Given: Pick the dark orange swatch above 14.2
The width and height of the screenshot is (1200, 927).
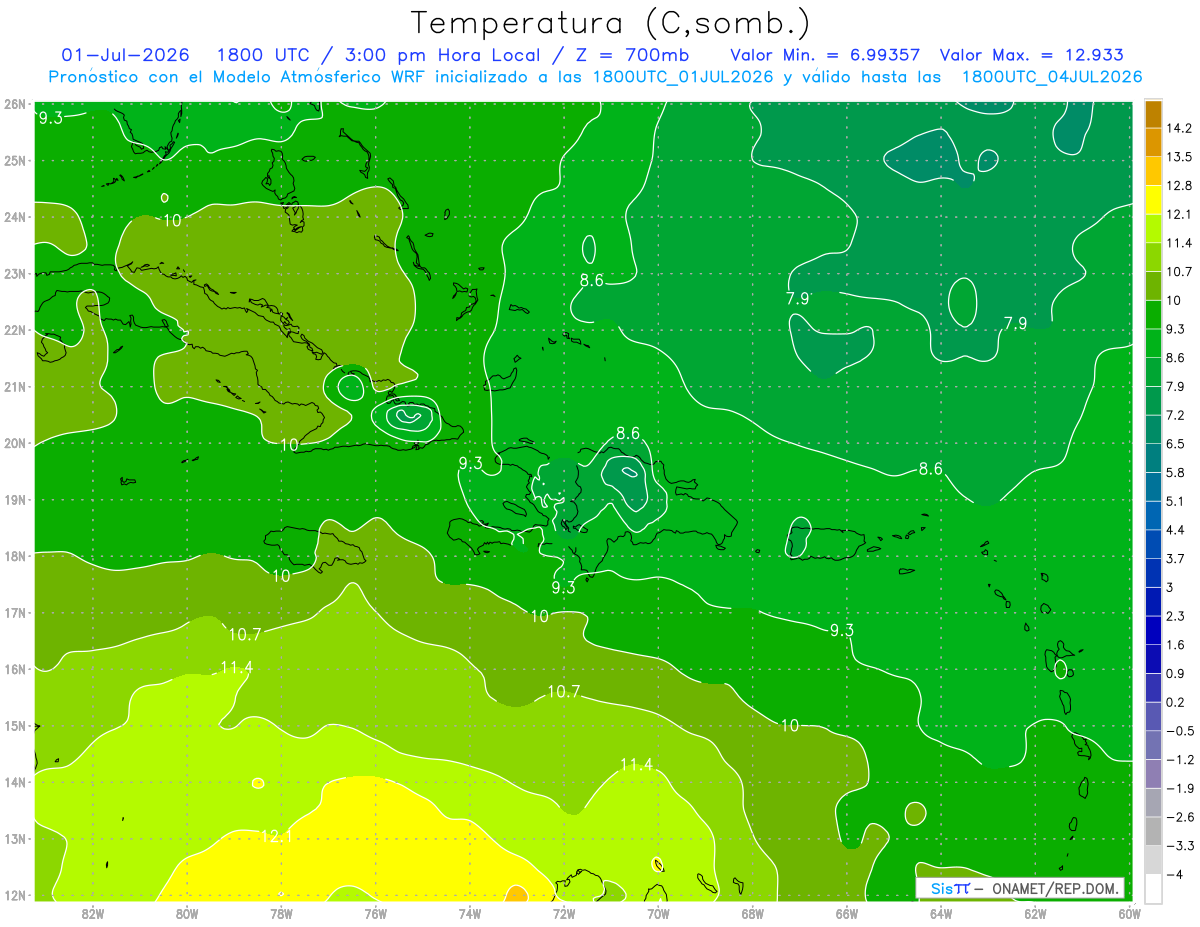Looking at the screenshot, I should (x=1153, y=113).
